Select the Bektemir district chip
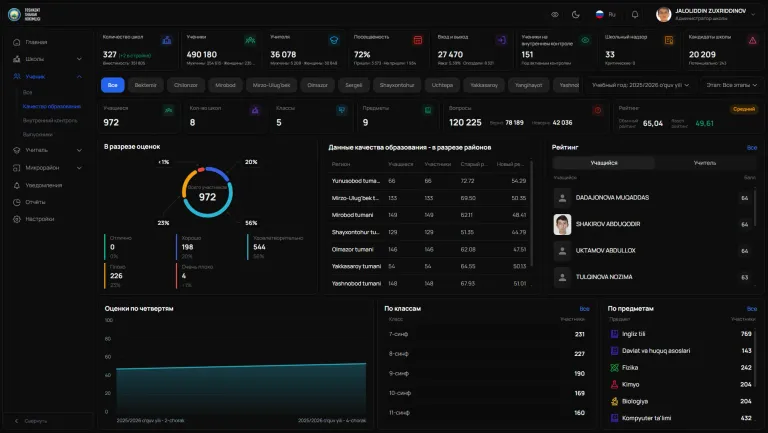 (x=145, y=85)
